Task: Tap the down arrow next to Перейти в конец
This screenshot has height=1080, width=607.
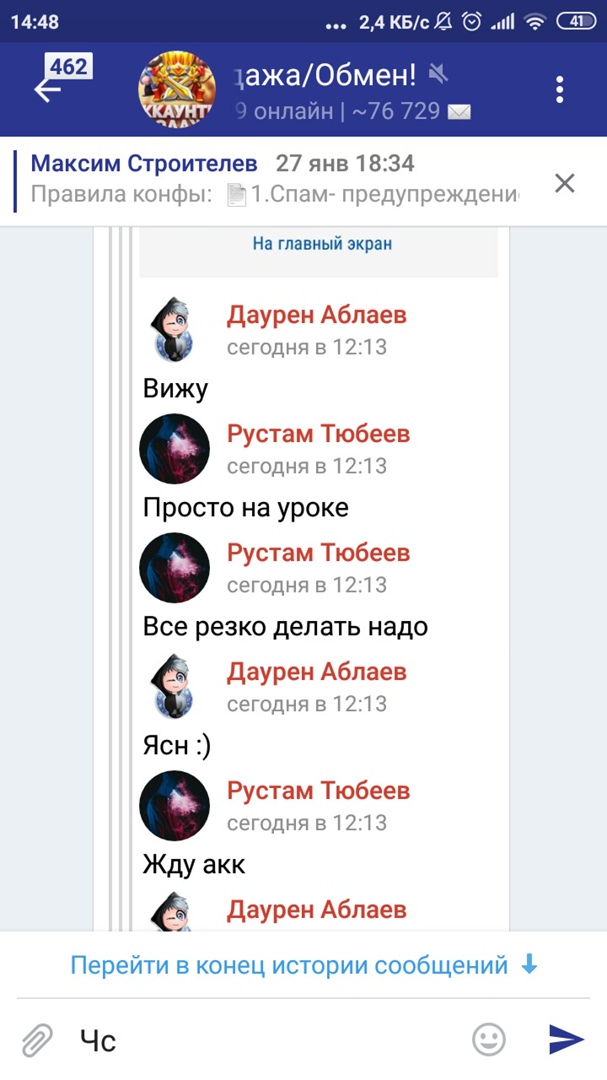Action: pos(528,965)
